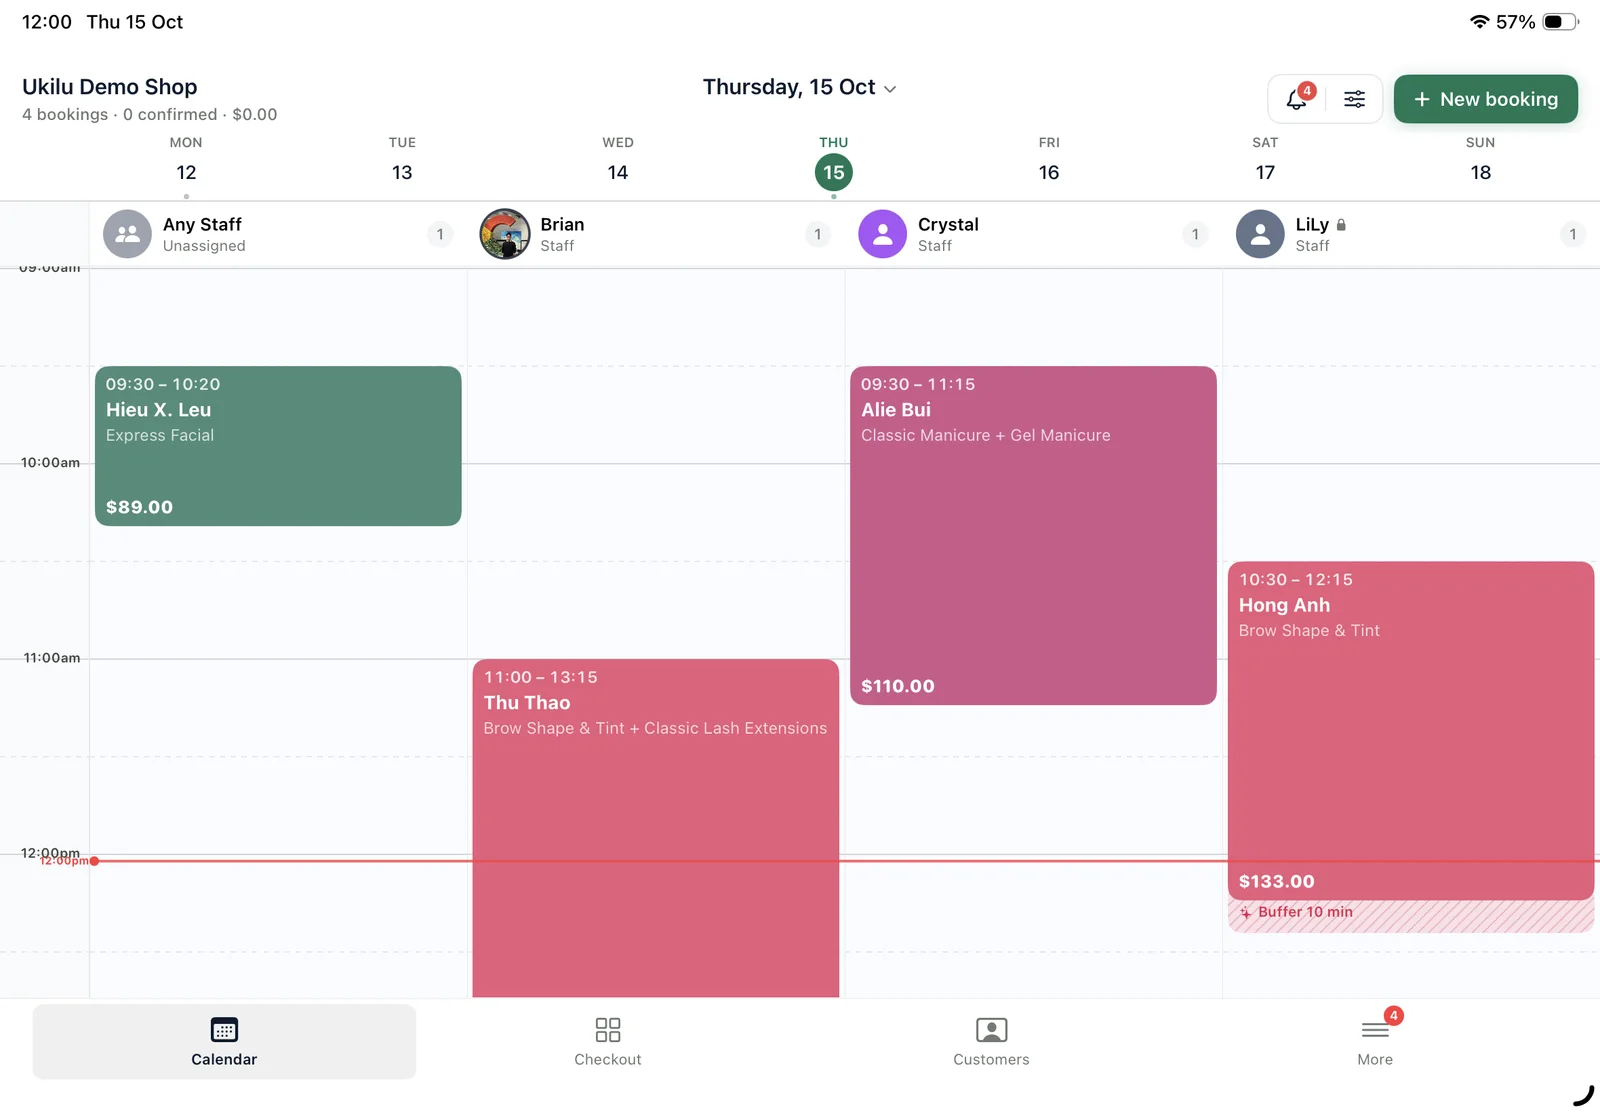Screen dimensions: 1600x1112
Task: Tap the New booking button
Action: pos(1485,99)
